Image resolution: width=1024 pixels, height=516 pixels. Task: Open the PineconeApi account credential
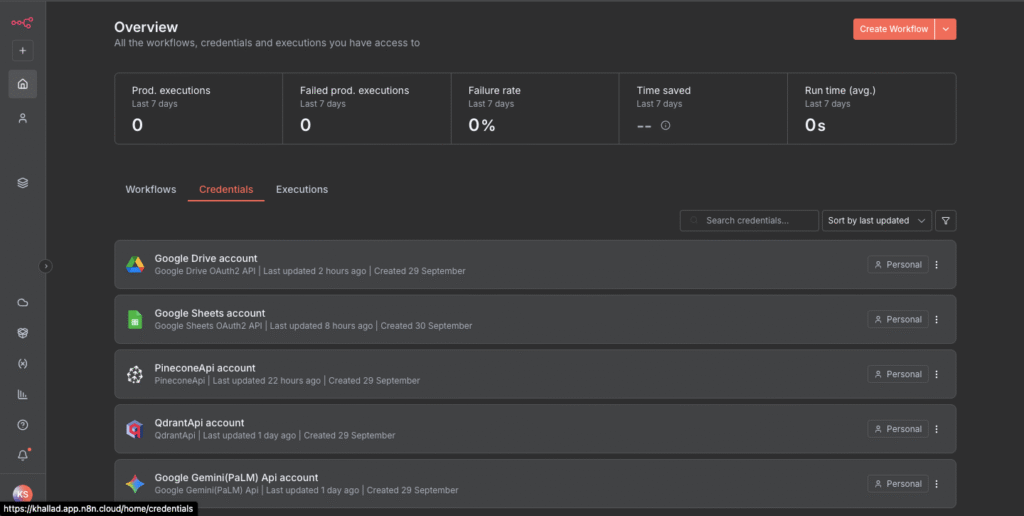coord(205,368)
